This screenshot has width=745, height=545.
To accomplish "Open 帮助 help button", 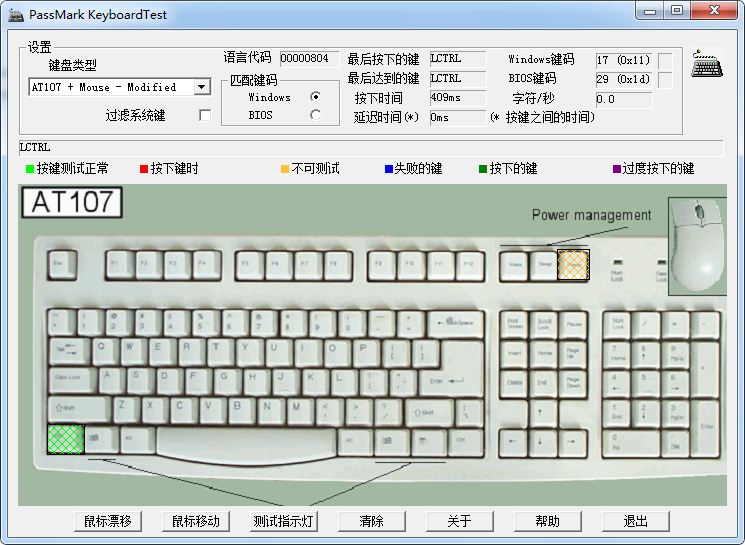I will click(x=547, y=521).
